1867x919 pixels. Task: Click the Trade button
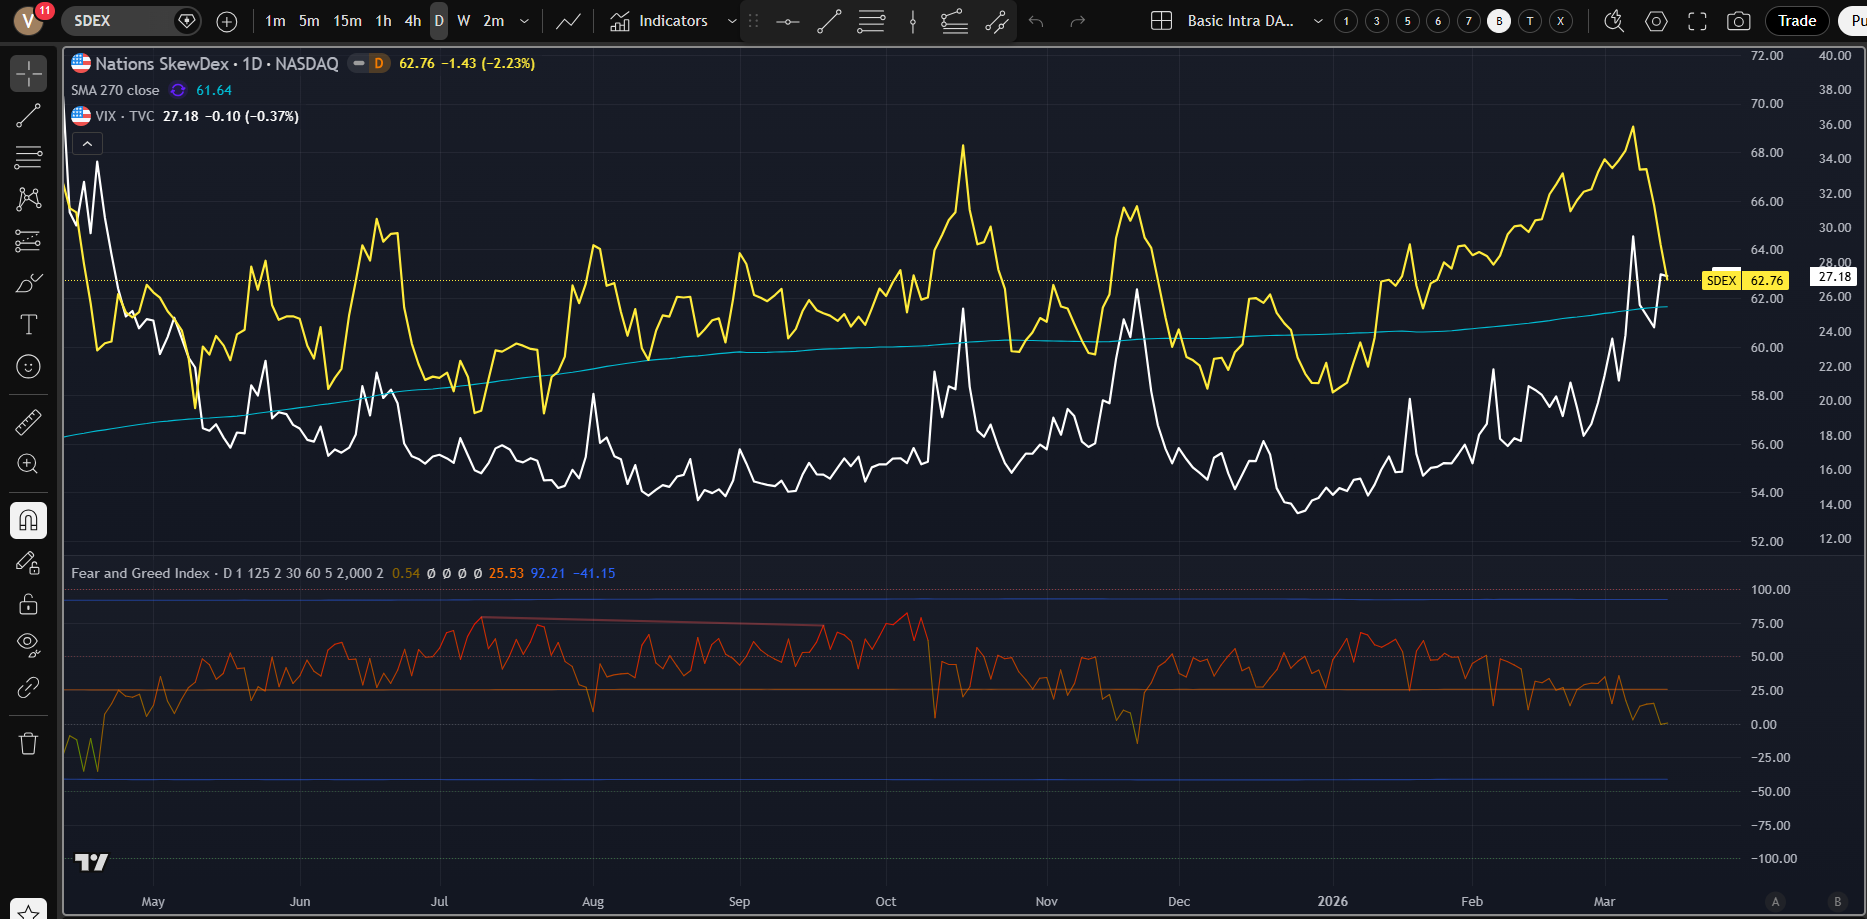click(1796, 21)
